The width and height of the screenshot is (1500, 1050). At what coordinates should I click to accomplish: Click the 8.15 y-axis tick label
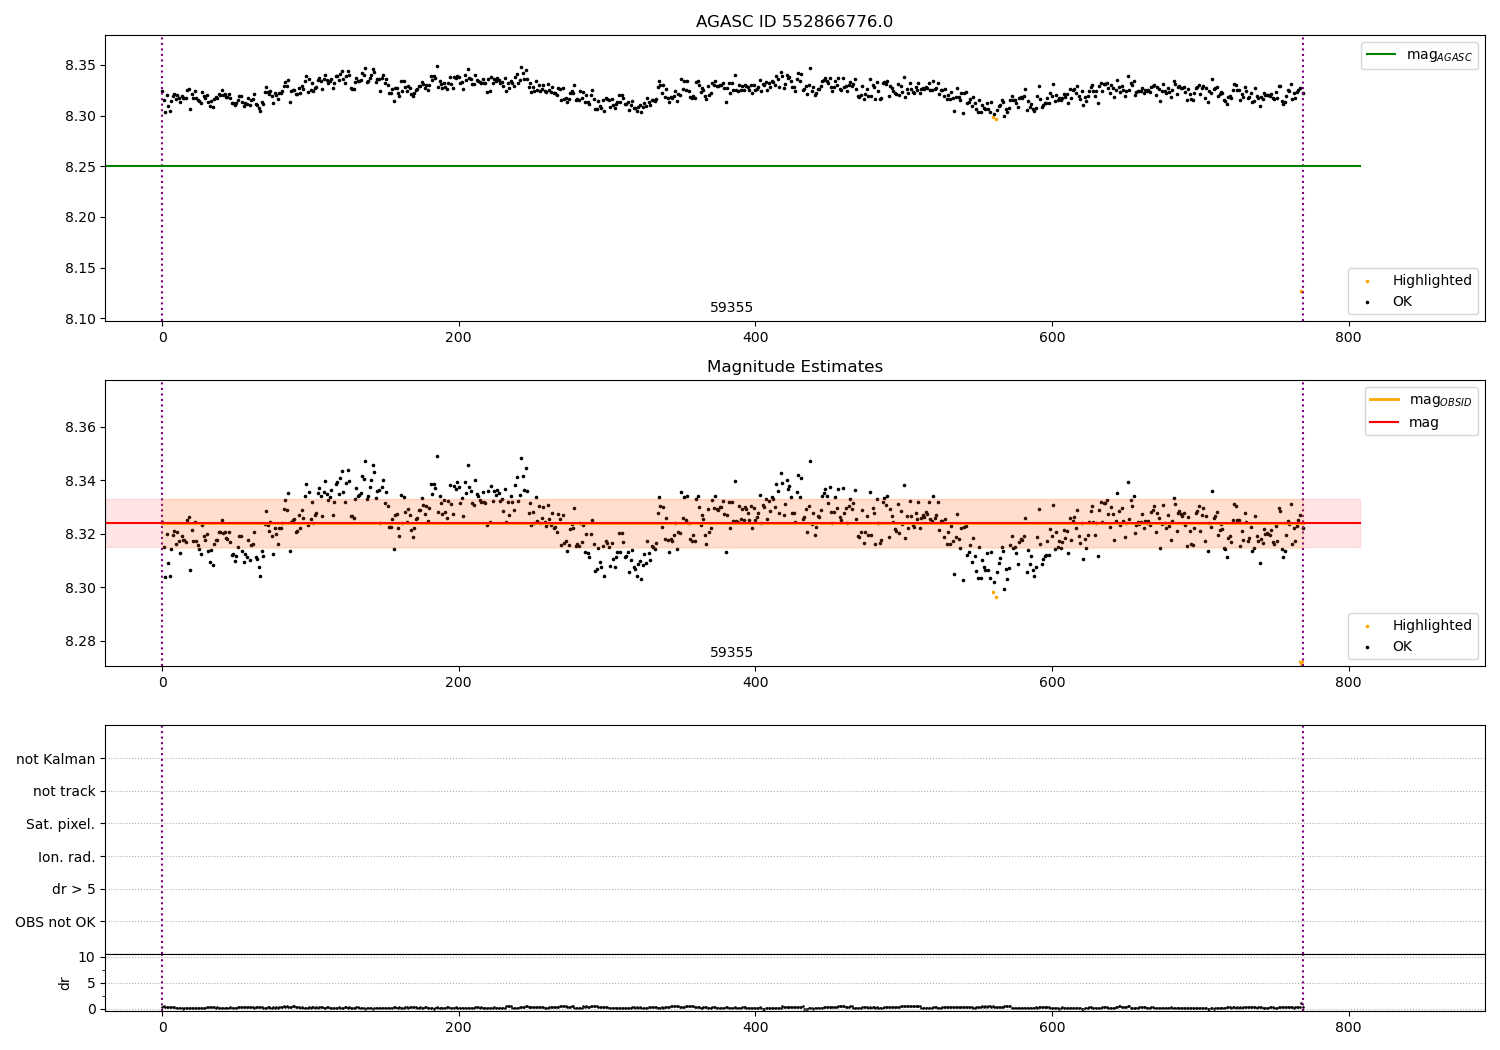[x=79, y=269]
